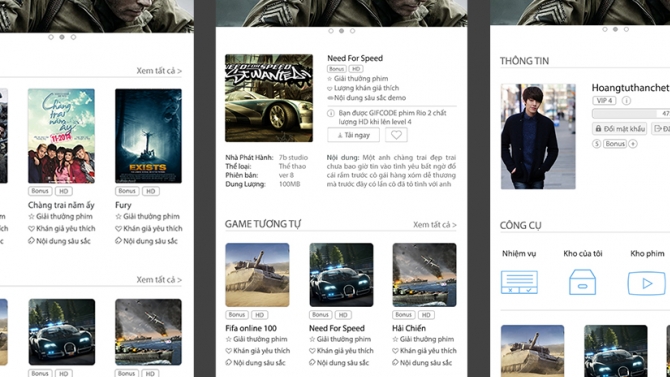The height and width of the screenshot is (377, 670).
Task: Select the last carousel dot on the left screen
Action: pyautogui.click(x=73, y=37)
